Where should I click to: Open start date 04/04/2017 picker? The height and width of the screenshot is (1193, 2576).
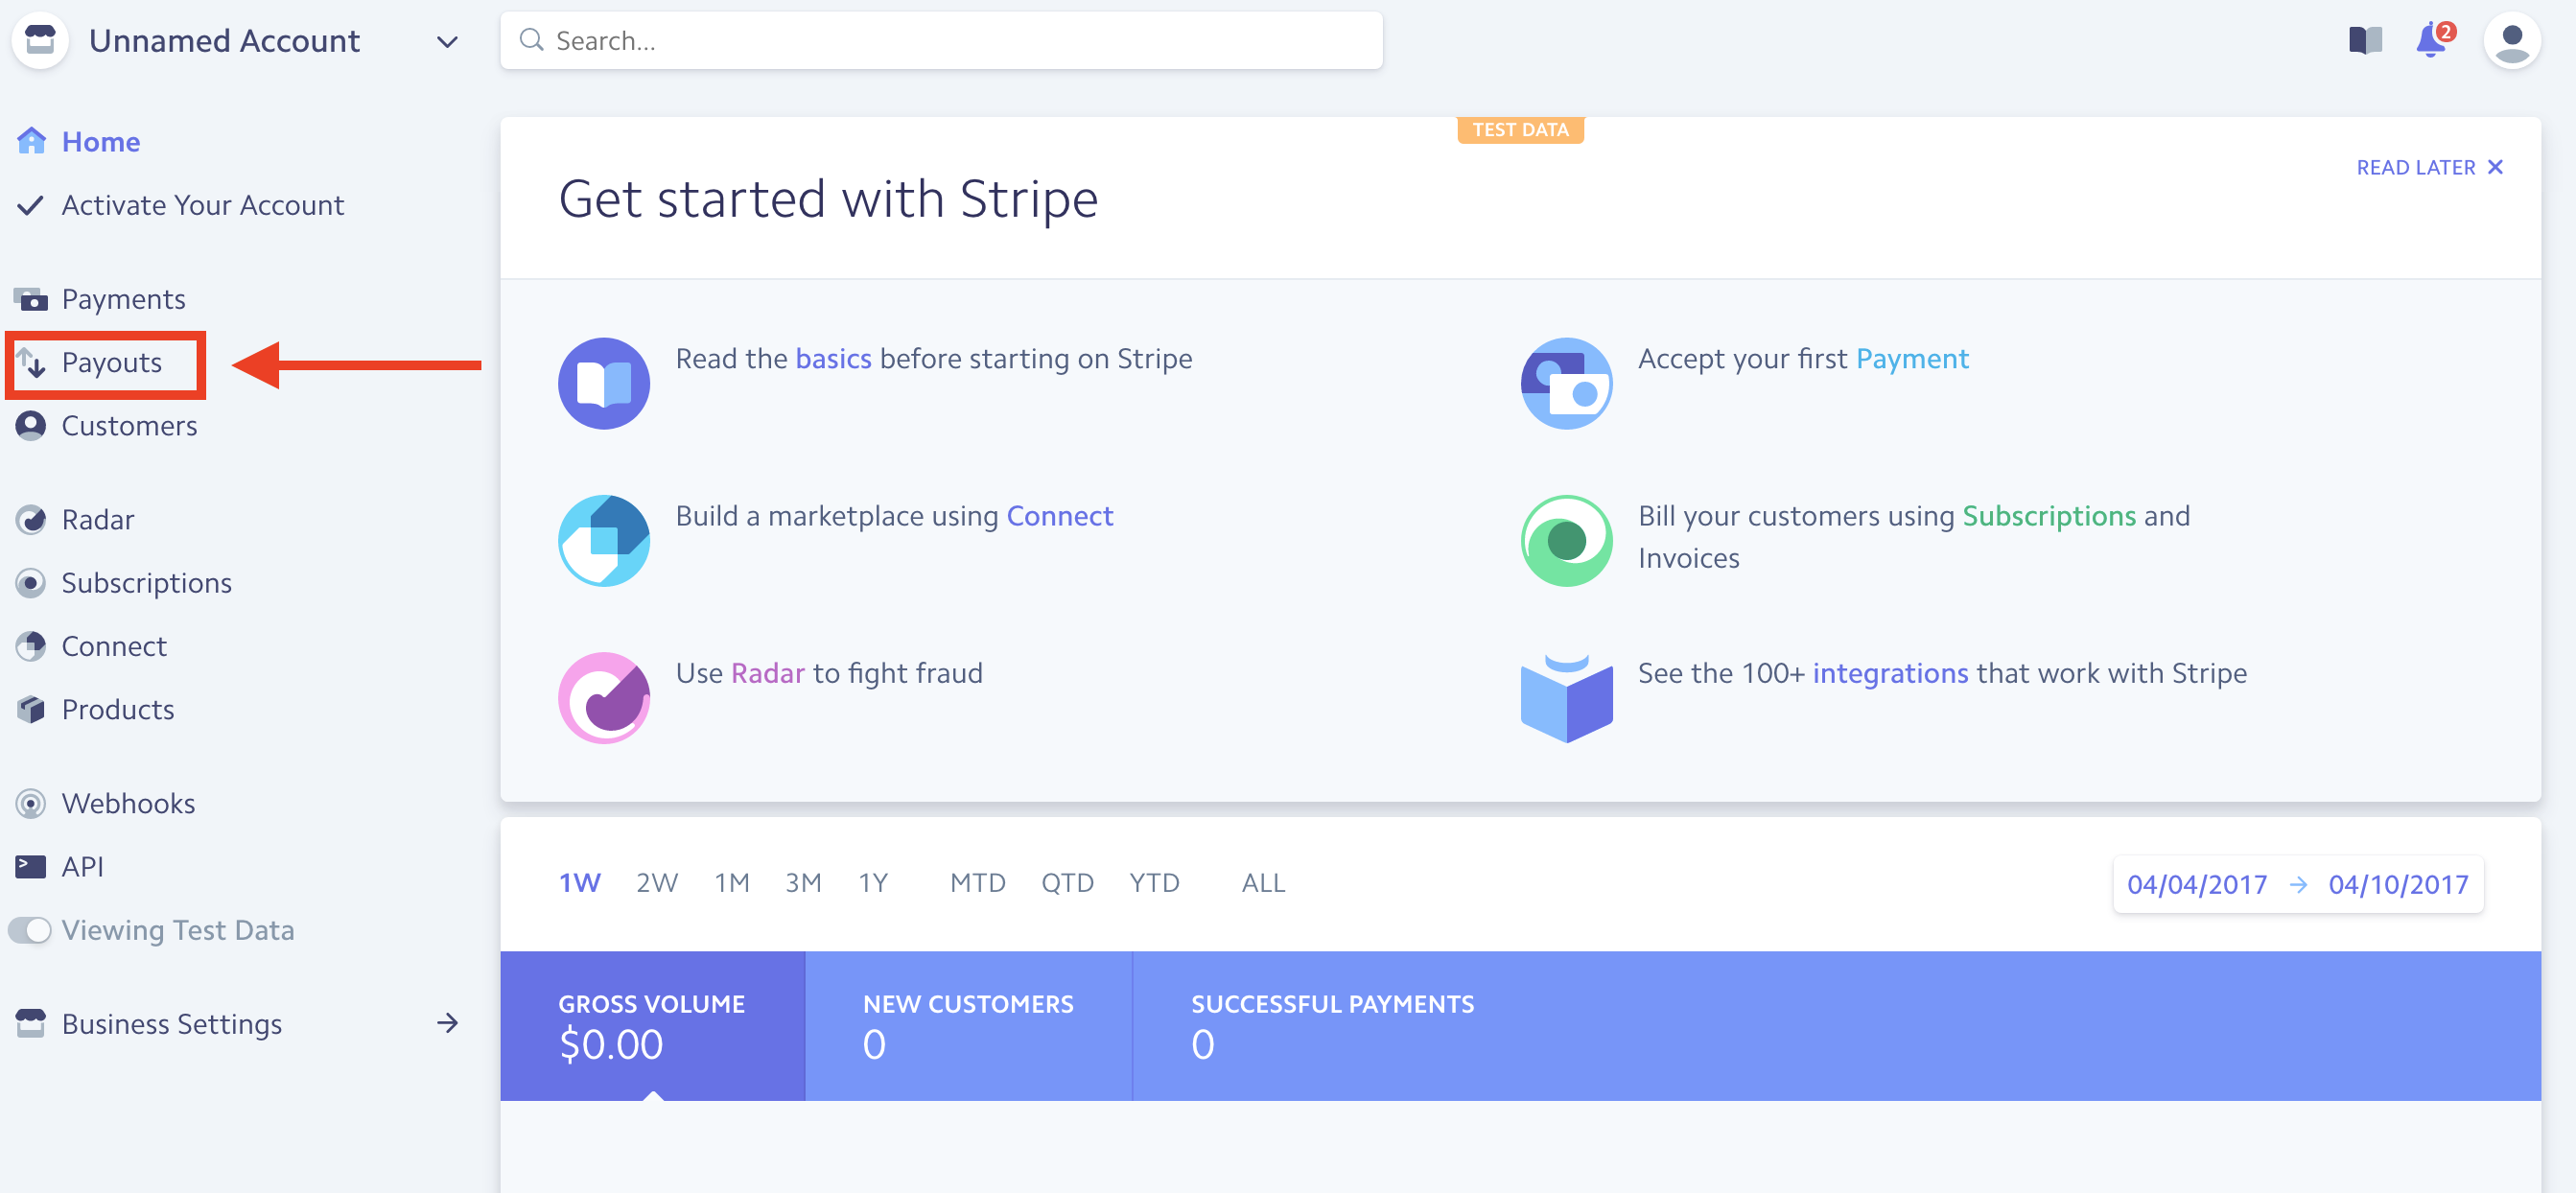pyautogui.click(x=2196, y=884)
